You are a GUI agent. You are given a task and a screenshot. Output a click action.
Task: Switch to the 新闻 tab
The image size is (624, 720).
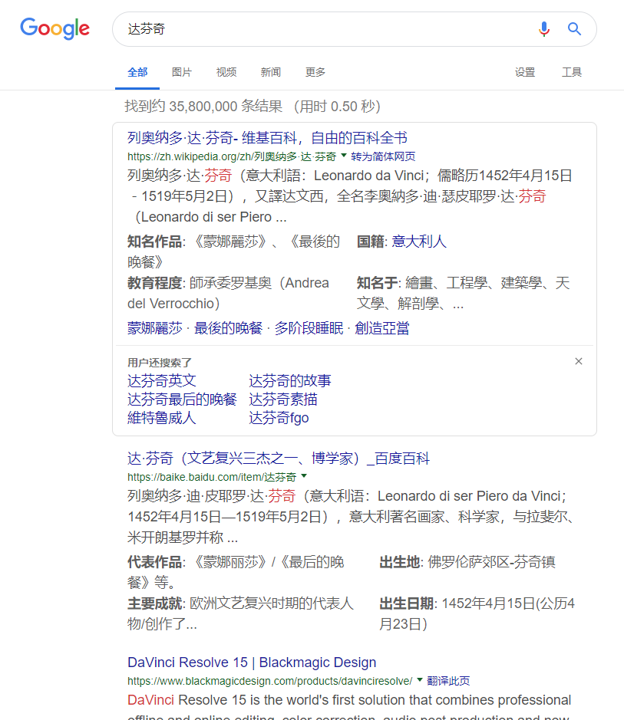[271, 72]
